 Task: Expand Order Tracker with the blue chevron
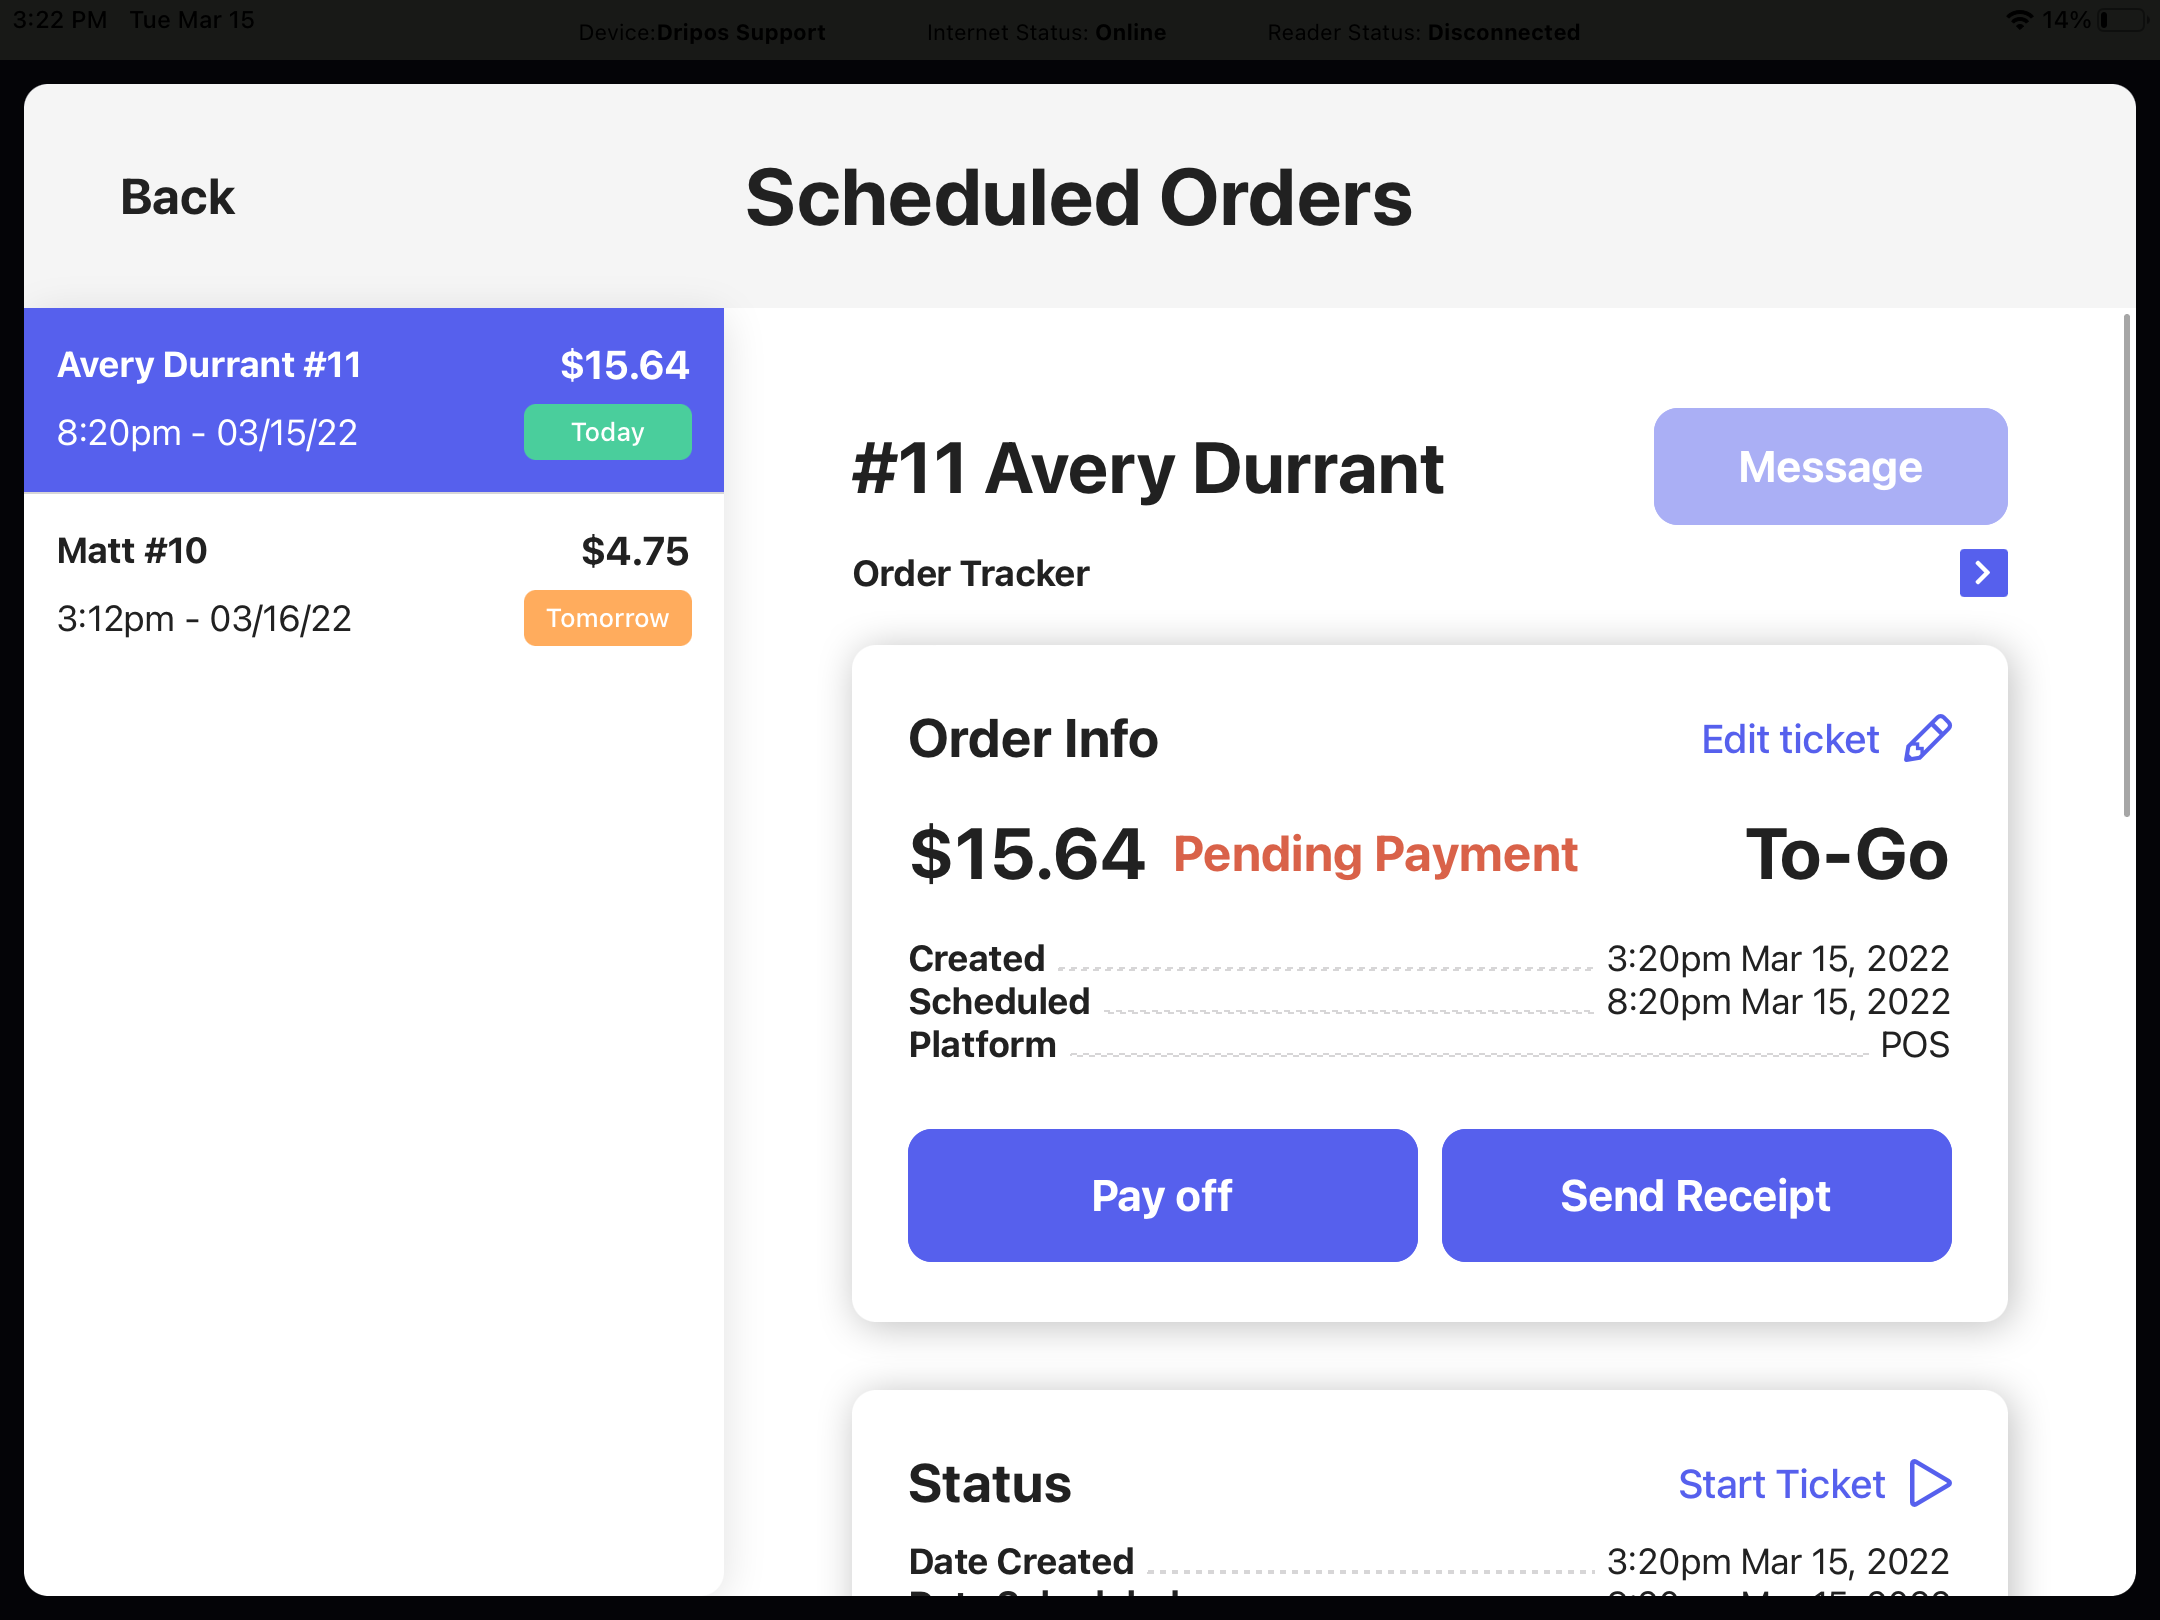(1983, 573)
